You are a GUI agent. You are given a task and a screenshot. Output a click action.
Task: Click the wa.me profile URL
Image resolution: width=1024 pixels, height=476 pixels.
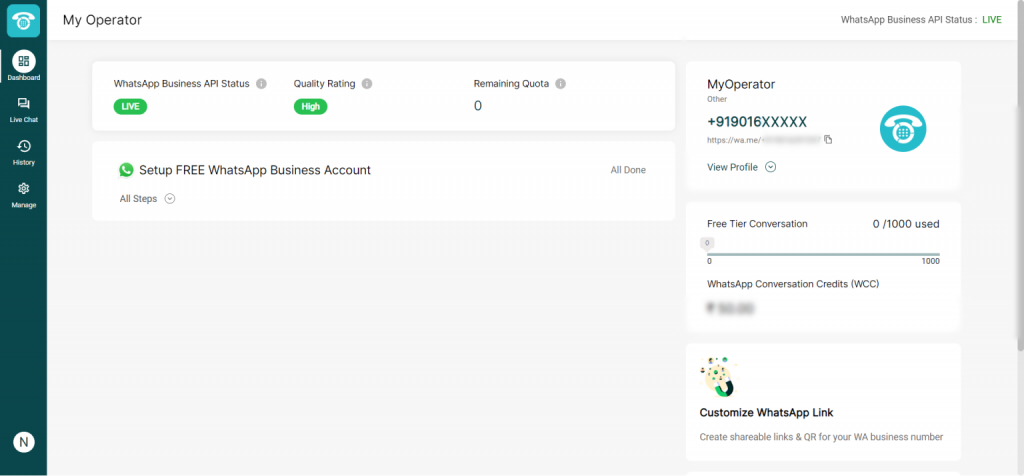click(763, 140)
